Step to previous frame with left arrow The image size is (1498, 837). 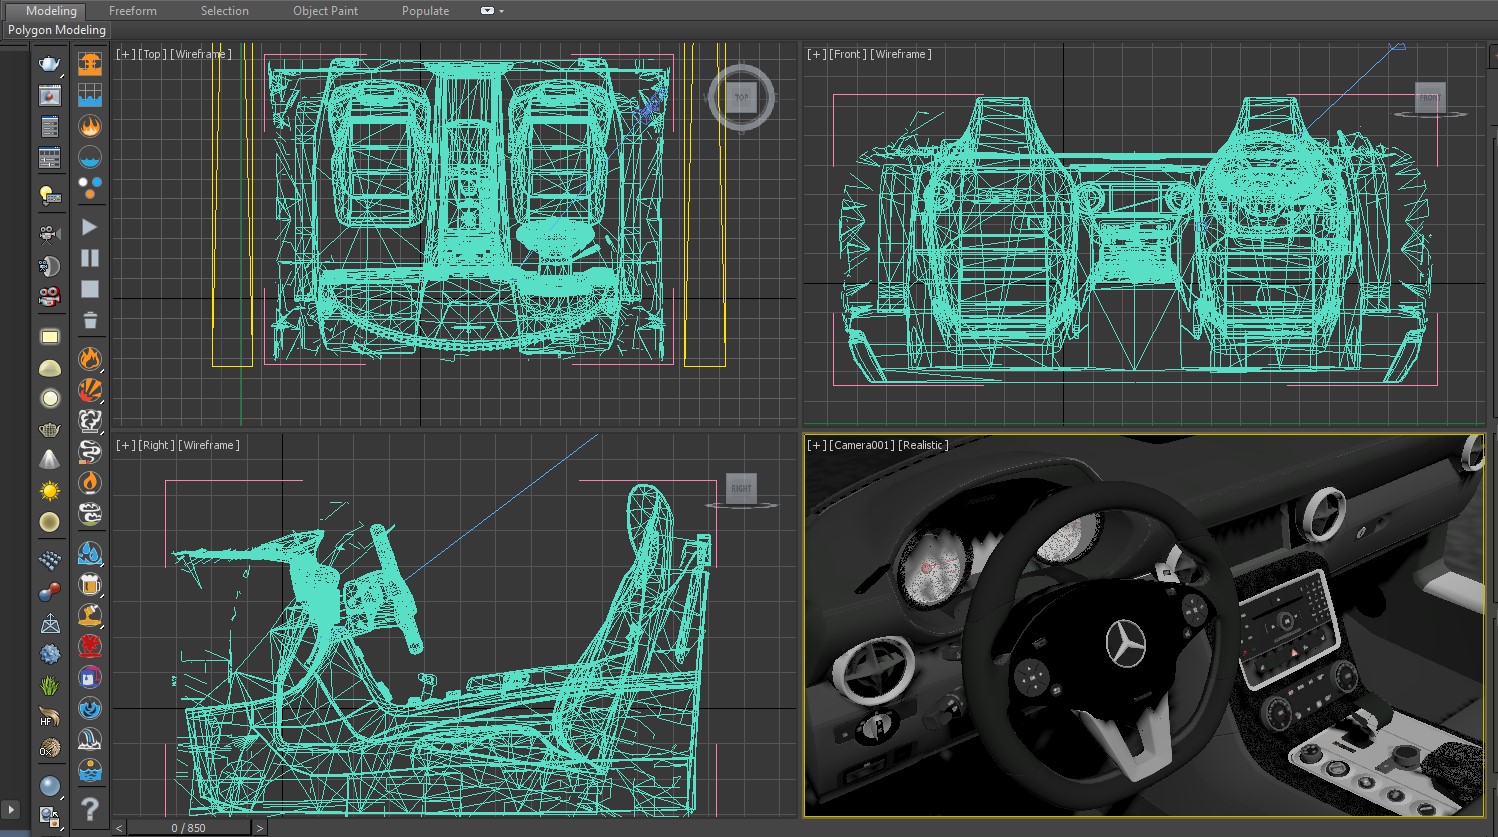[119, 828]
